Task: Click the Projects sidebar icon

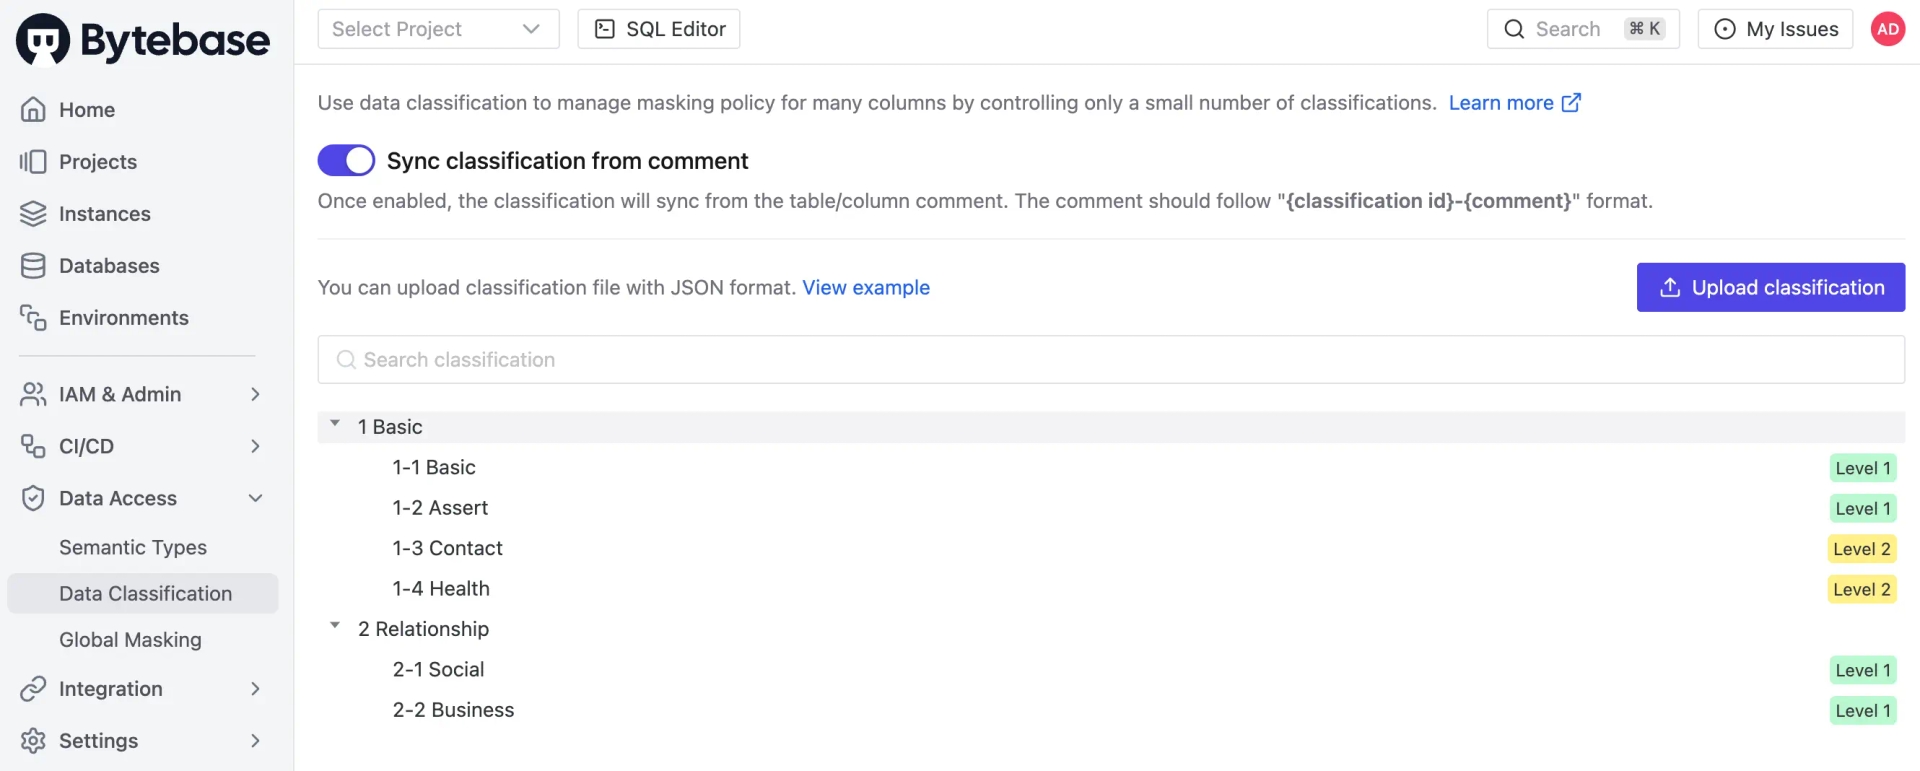Action: tap(33, 161)
